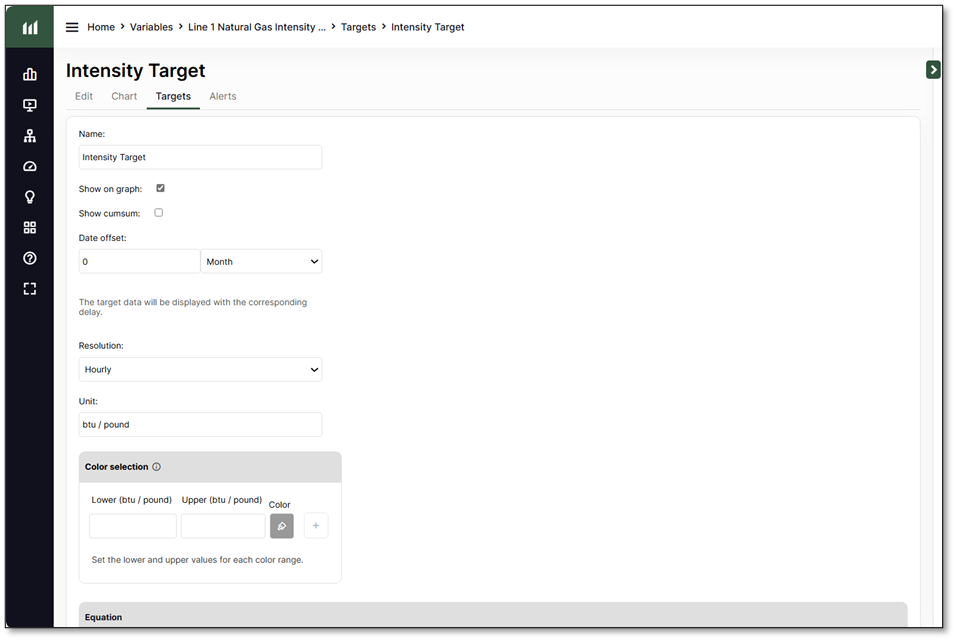
Task: Click the Equation section header
Action: [493, 614]
